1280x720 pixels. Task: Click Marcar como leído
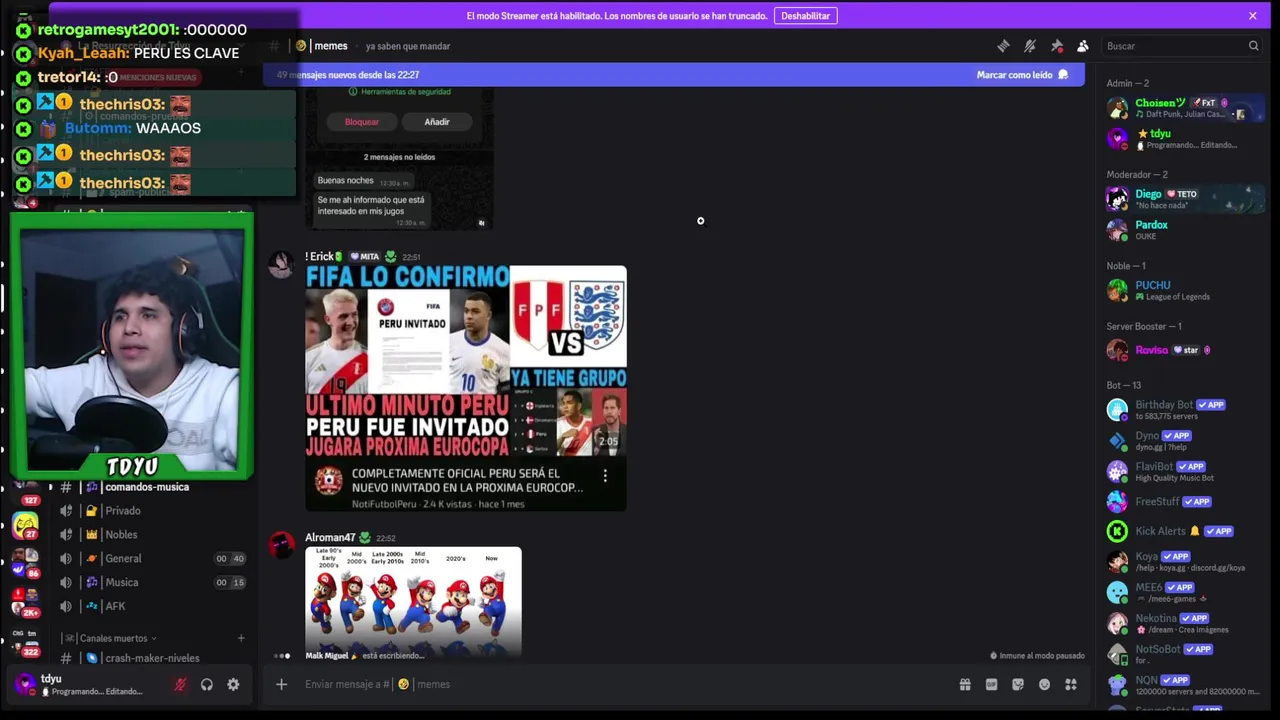coord(1022,75)
